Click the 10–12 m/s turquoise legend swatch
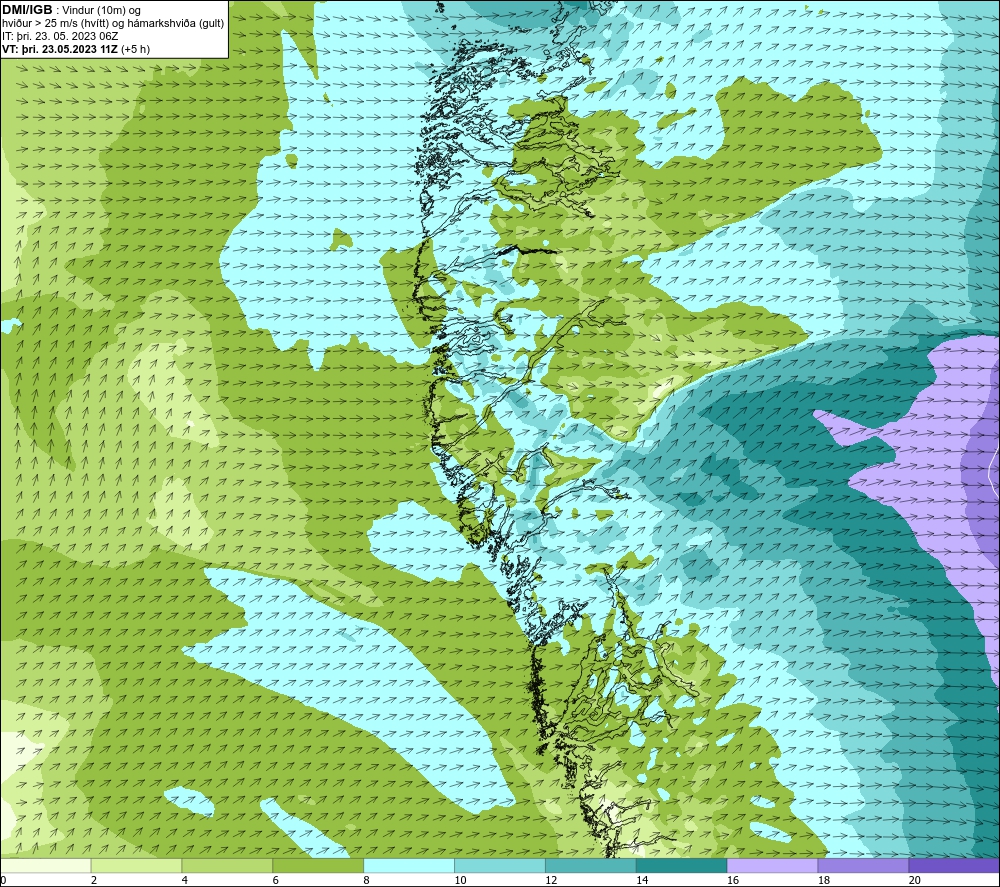The image size is (1000, 887). tap(499, 865)
